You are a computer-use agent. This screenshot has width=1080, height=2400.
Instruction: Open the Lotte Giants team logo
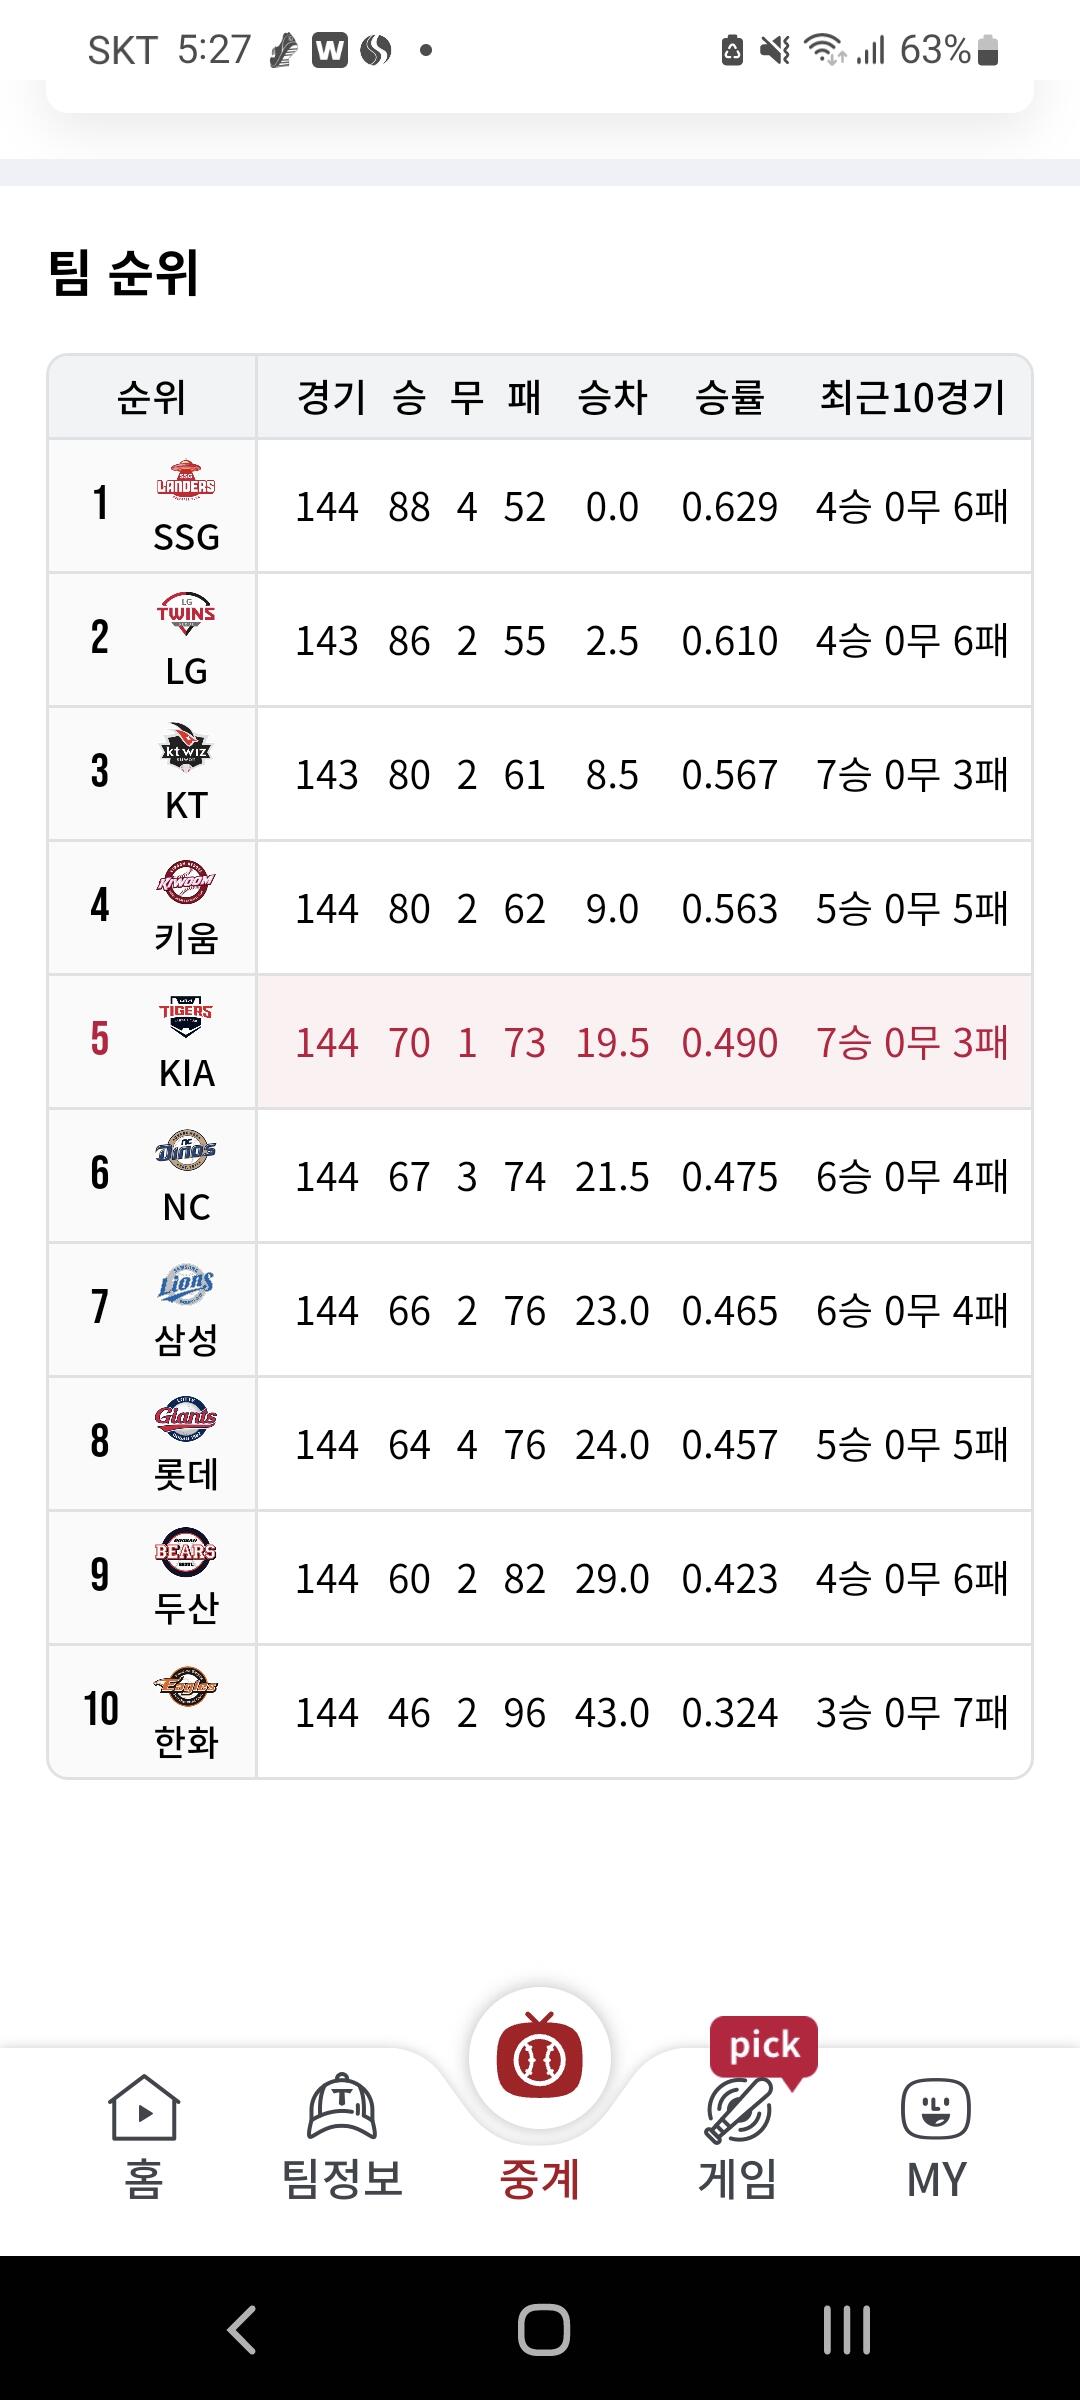(186, 1417)
